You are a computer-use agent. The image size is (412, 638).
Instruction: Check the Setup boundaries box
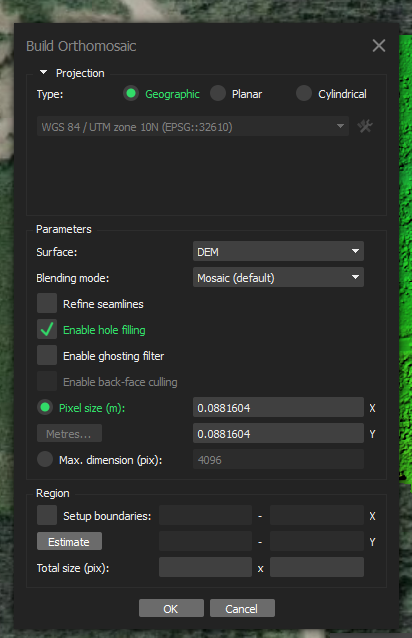(47, 516)
